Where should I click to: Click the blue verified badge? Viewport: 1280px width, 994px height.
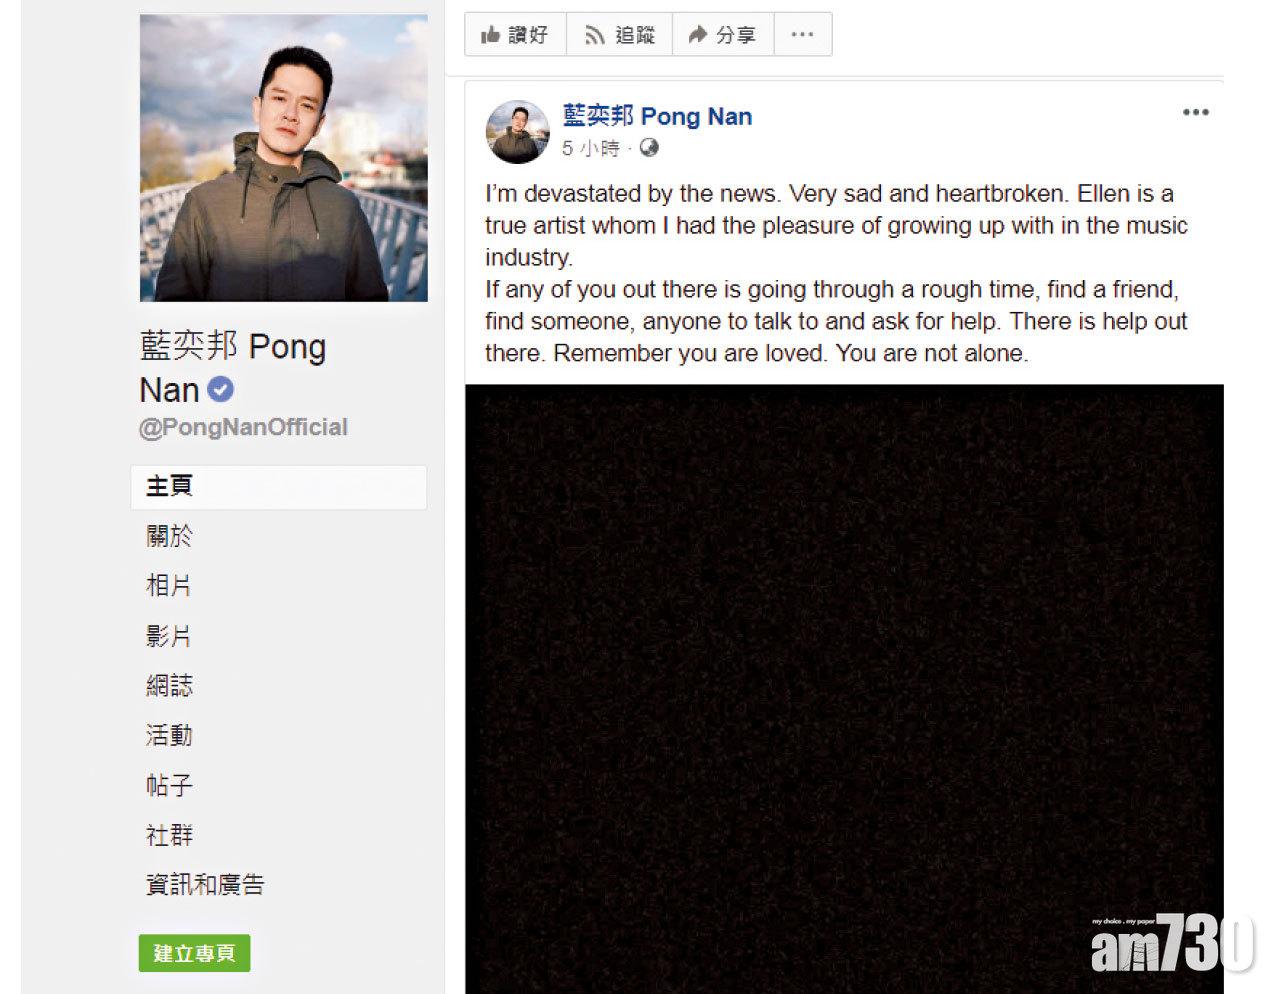(x=221, y=389)
